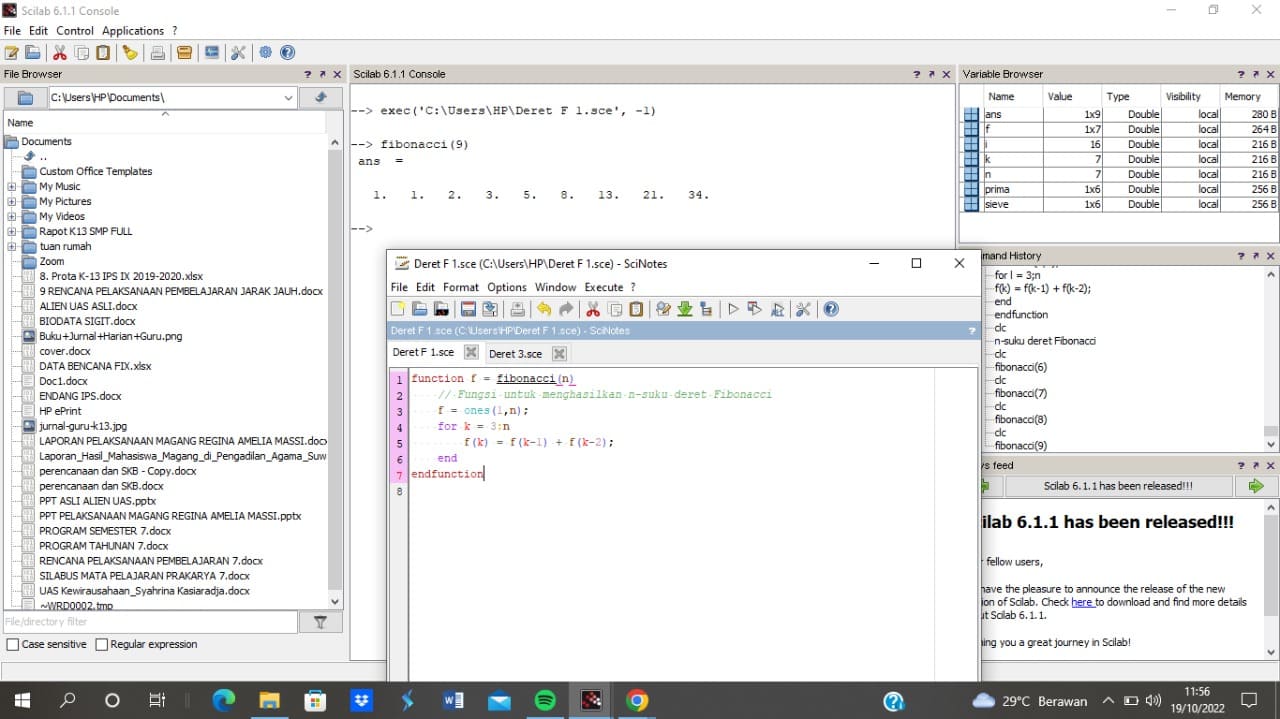
Task: Save the file with SciNotes floppy icon
Action: 468,309
